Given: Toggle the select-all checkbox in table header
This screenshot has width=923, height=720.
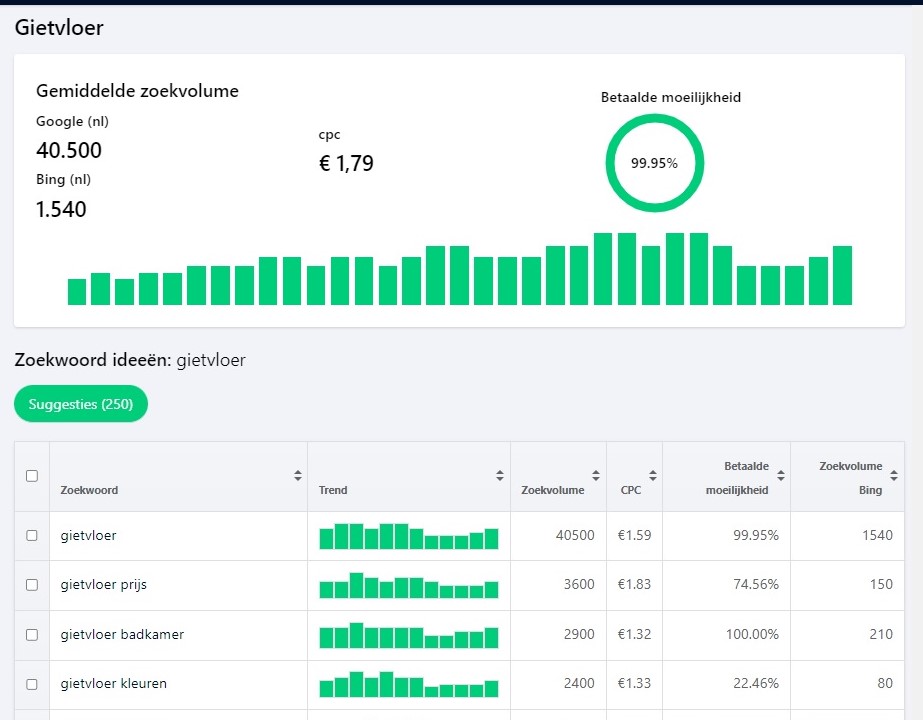Looking at the screenshot, I should pyautogui.click(x=32, y=476).
